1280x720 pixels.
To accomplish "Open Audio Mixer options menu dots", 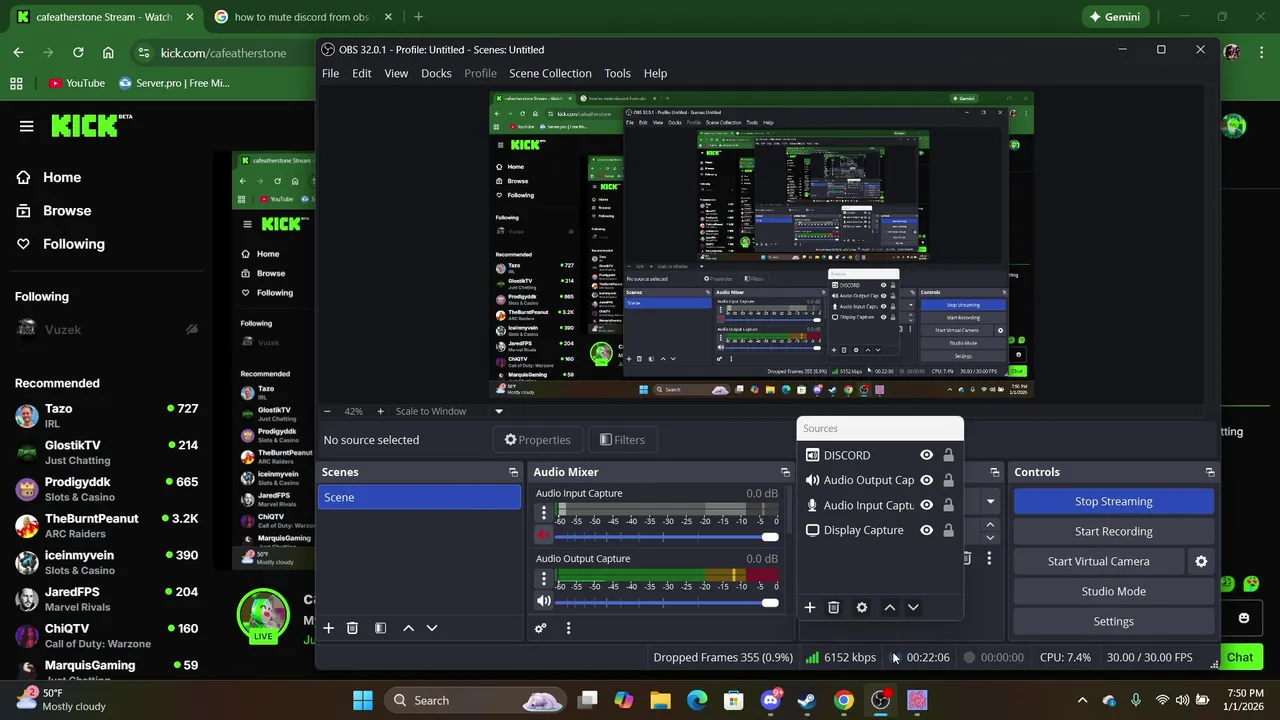I will 568,628.
